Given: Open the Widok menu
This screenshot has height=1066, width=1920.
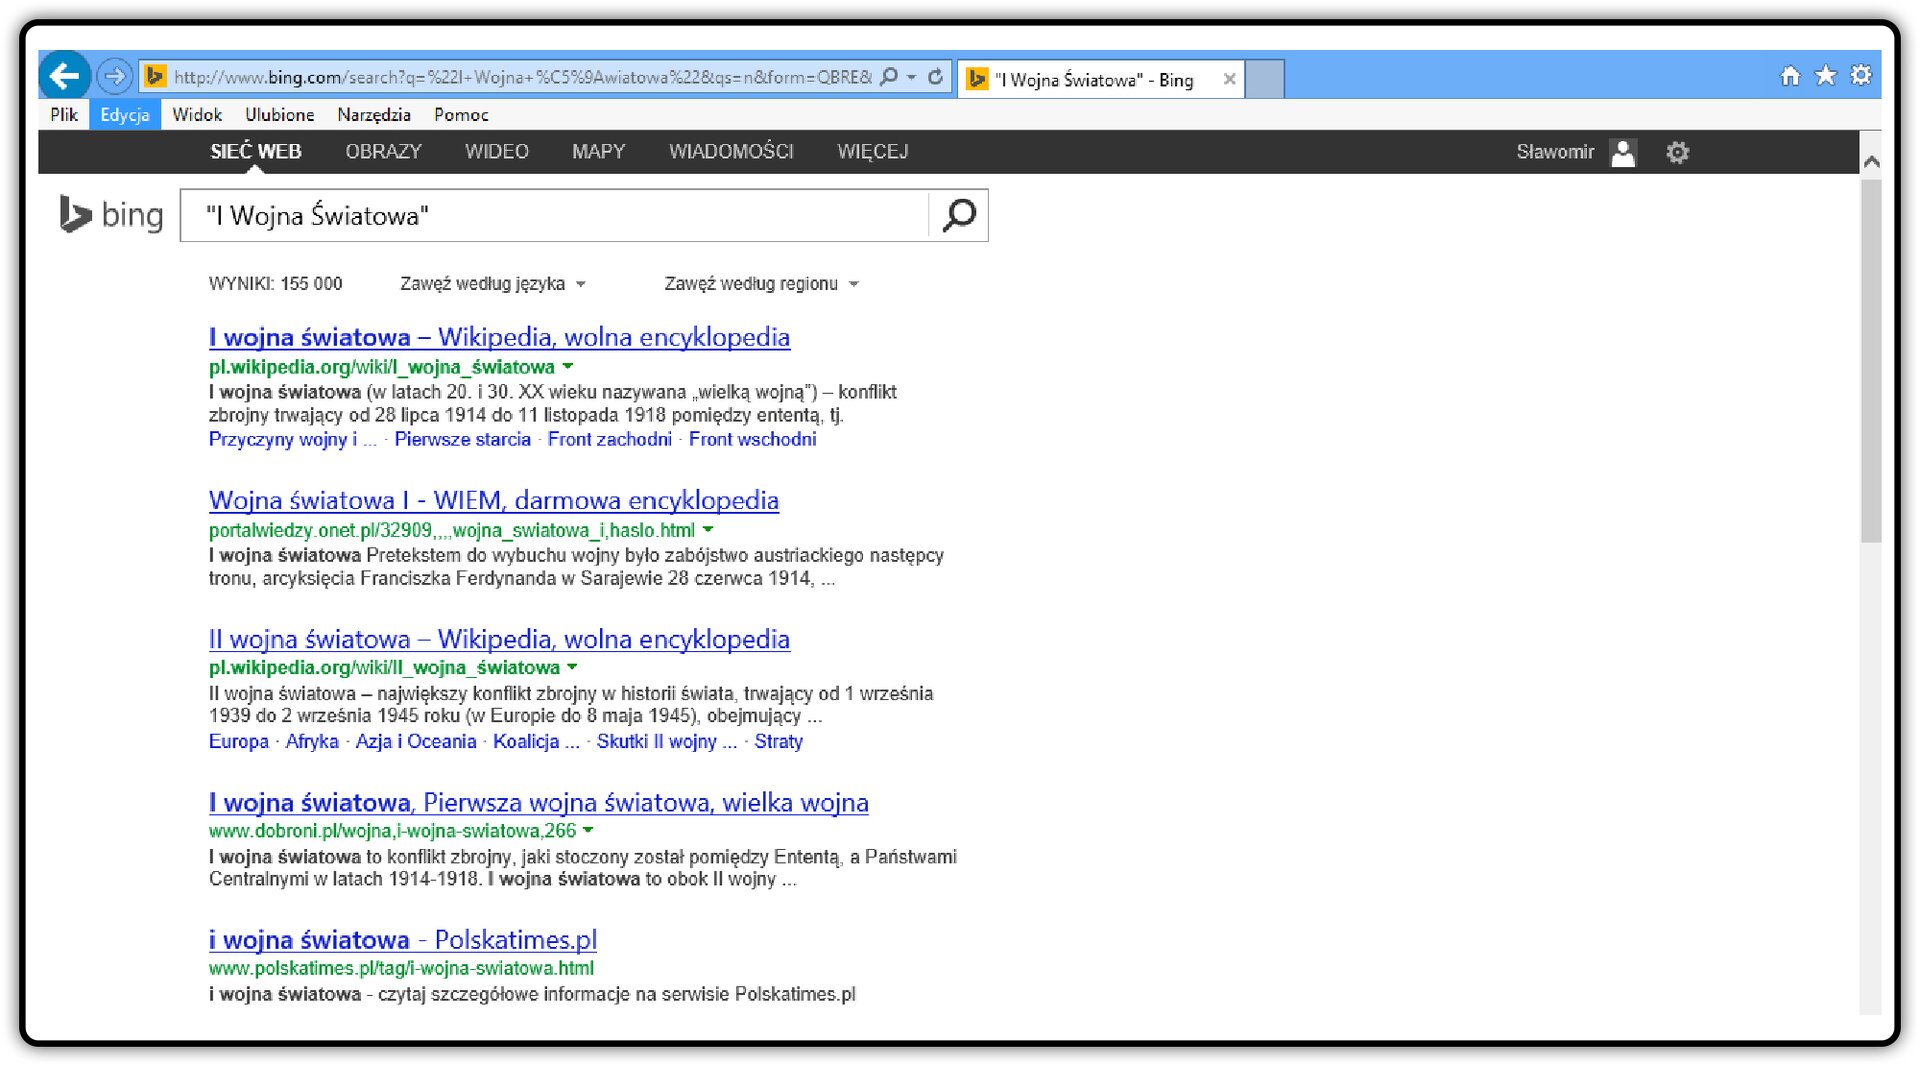Looking at the screenshot, I should point(197,115).
